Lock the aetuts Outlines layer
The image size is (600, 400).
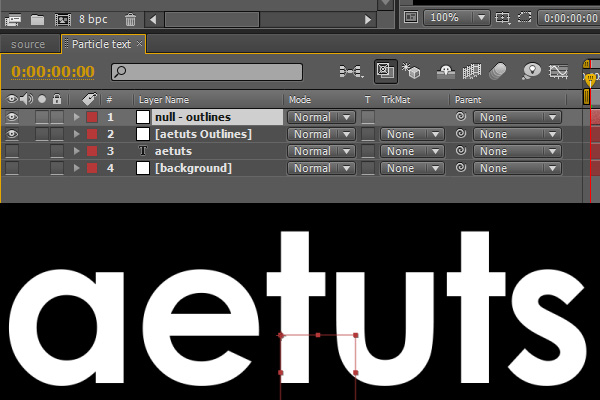click(x=57, y=134)
